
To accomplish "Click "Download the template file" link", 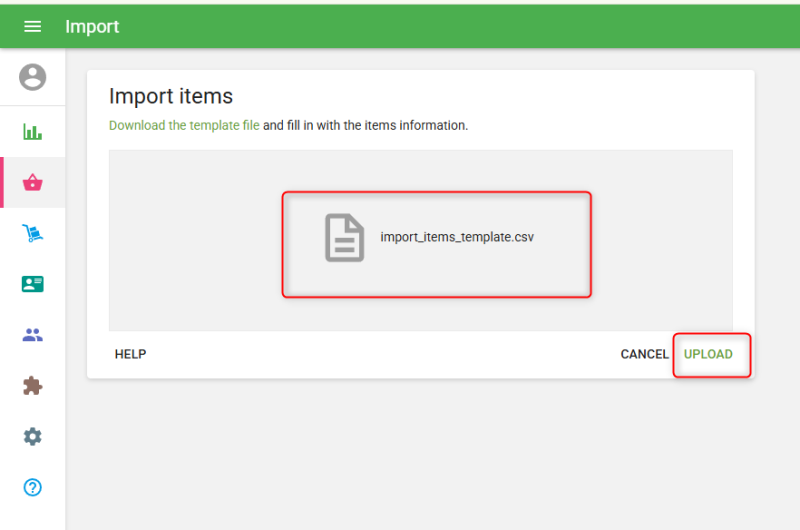I will 184,126.
